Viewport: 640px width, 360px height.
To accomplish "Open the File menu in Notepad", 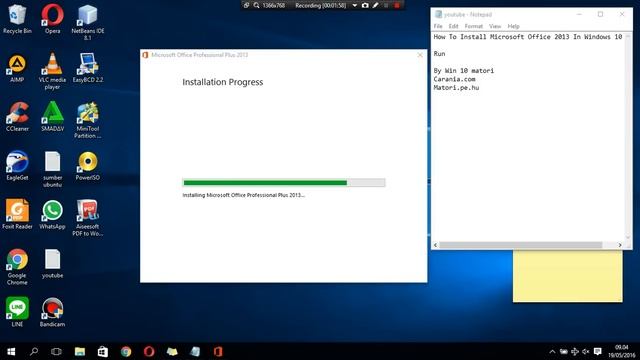I will [x=438, y=26].
